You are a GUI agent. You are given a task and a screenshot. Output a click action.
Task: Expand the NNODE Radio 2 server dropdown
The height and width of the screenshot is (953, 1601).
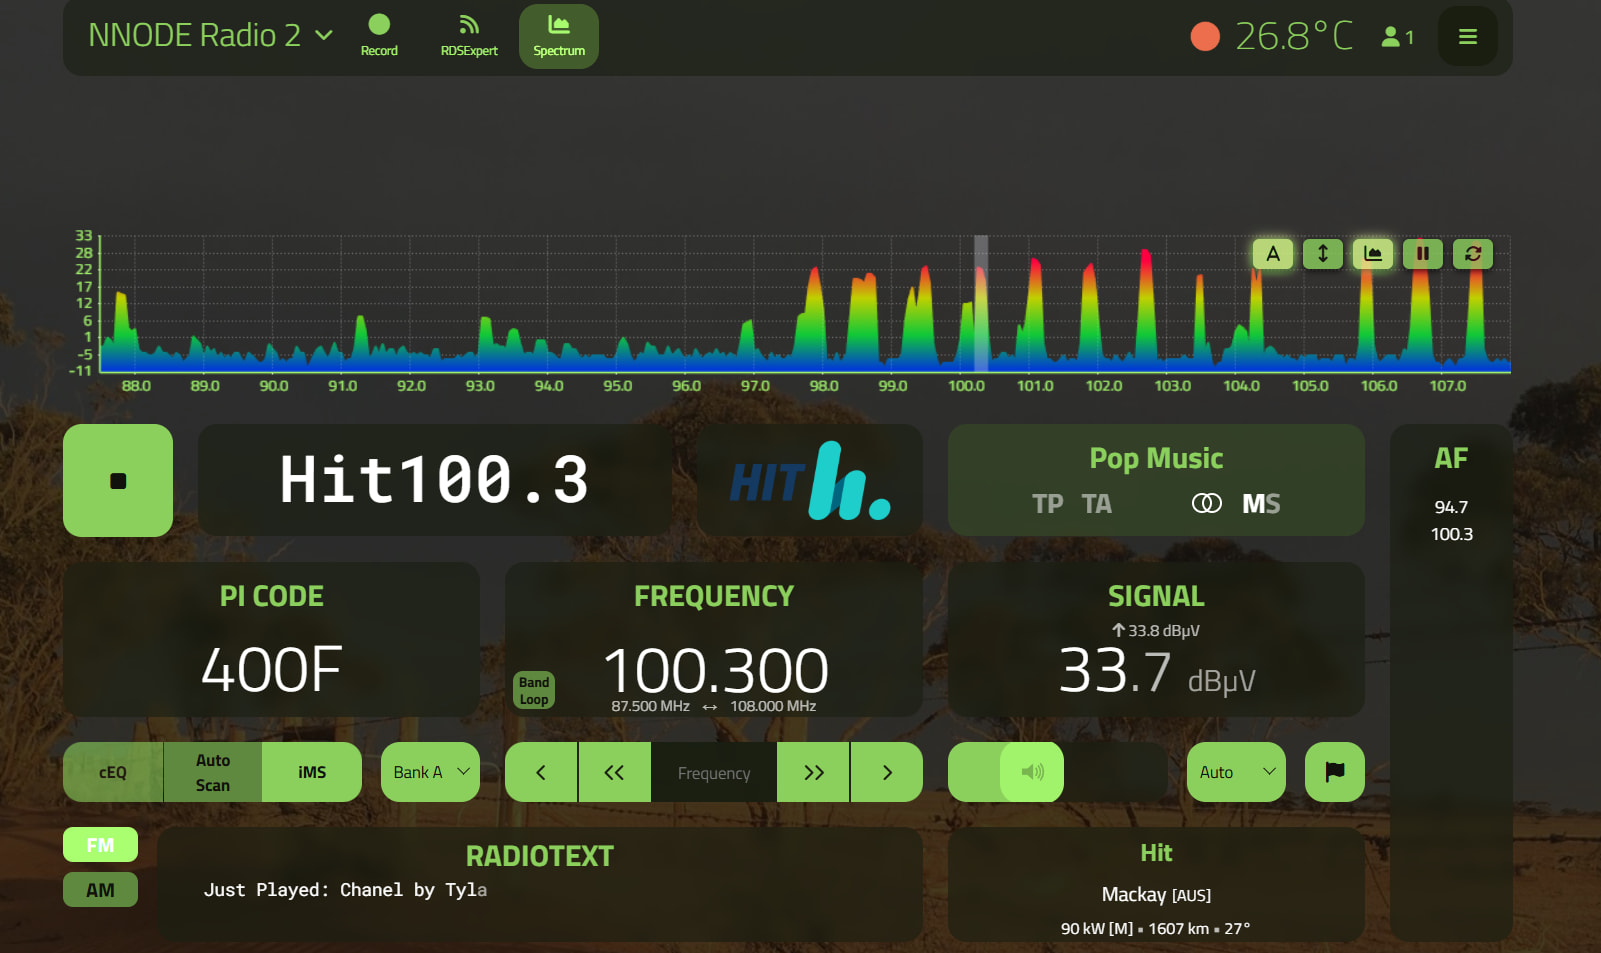click(323, 35)
